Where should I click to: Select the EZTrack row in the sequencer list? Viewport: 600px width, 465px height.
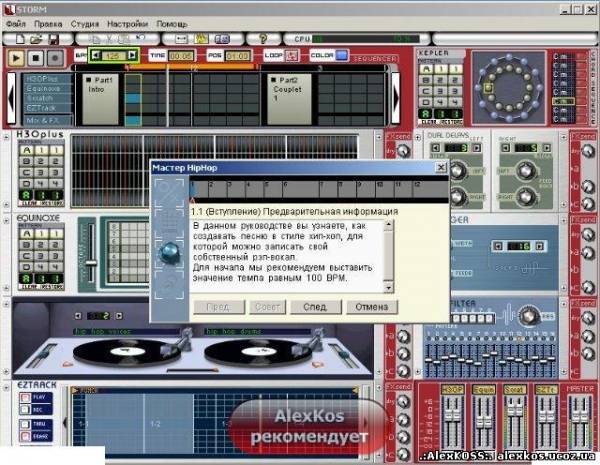click(x=47, y=108)
